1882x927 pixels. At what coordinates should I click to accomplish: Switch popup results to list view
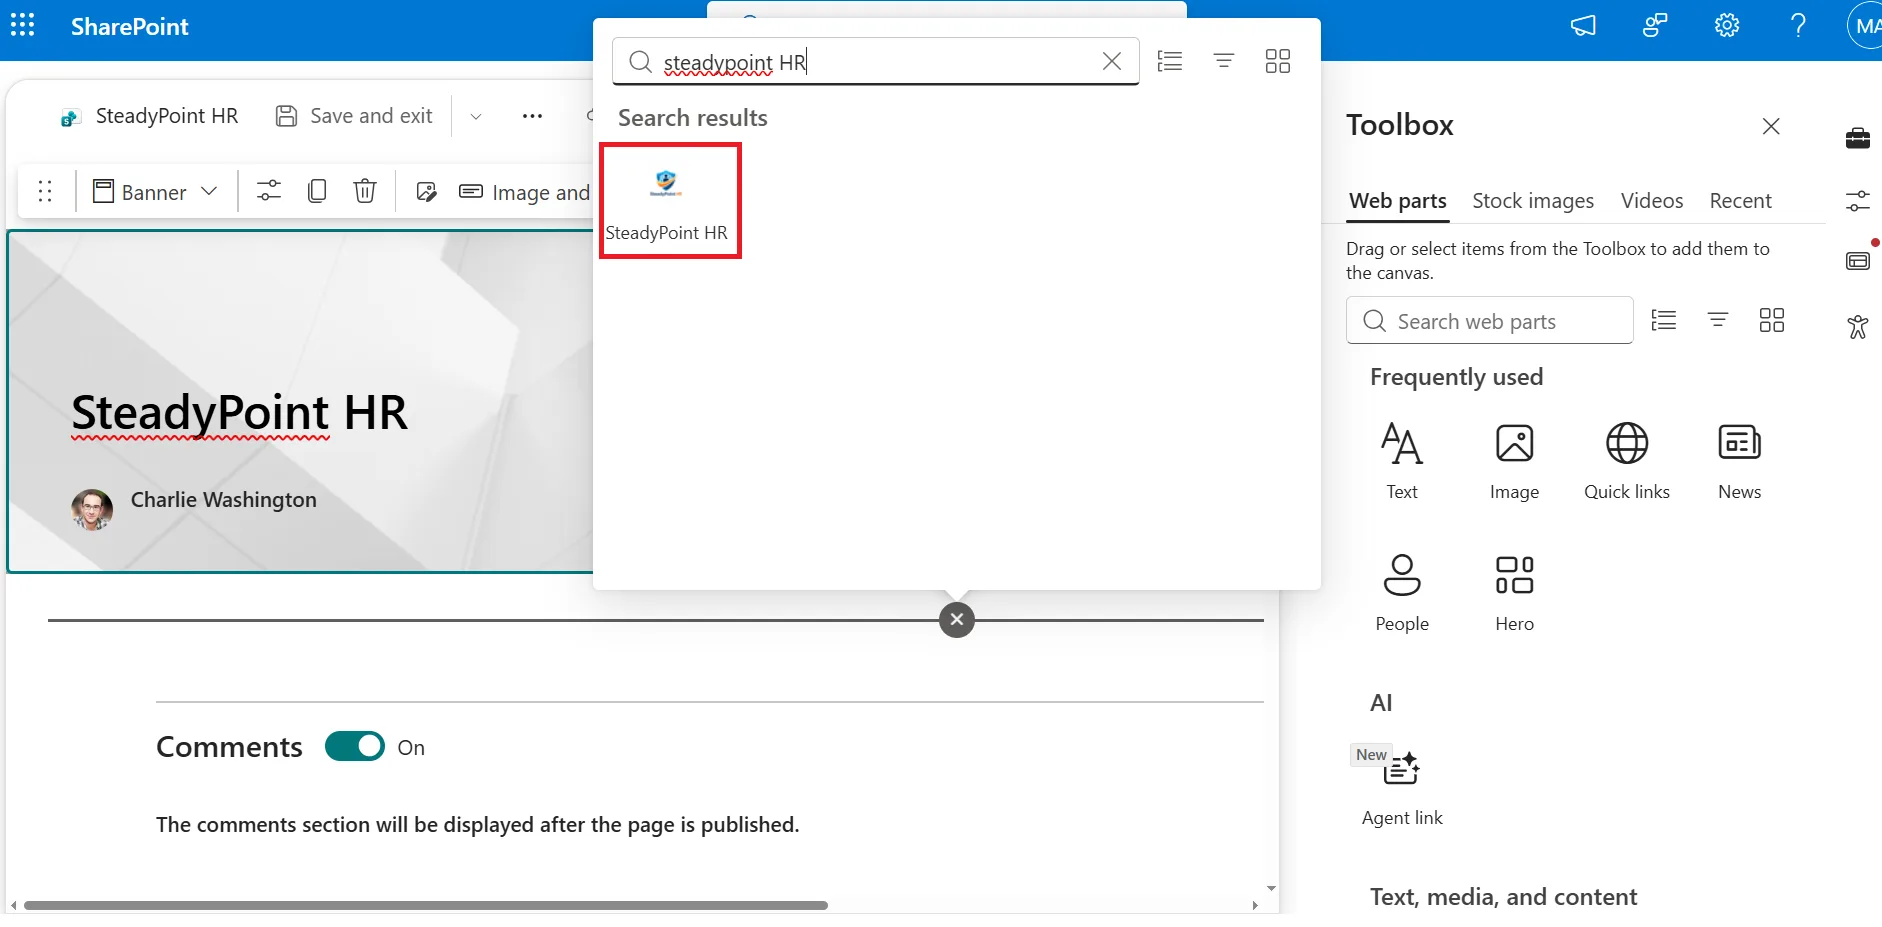[x=1169, y=61]
